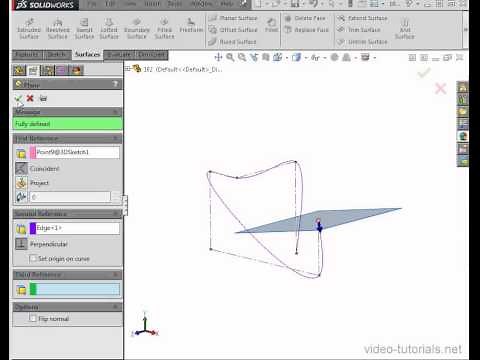Collapse the Third Reference section
Image resolution: width=480 pixels, height=360 pixels.
point(116,274)
